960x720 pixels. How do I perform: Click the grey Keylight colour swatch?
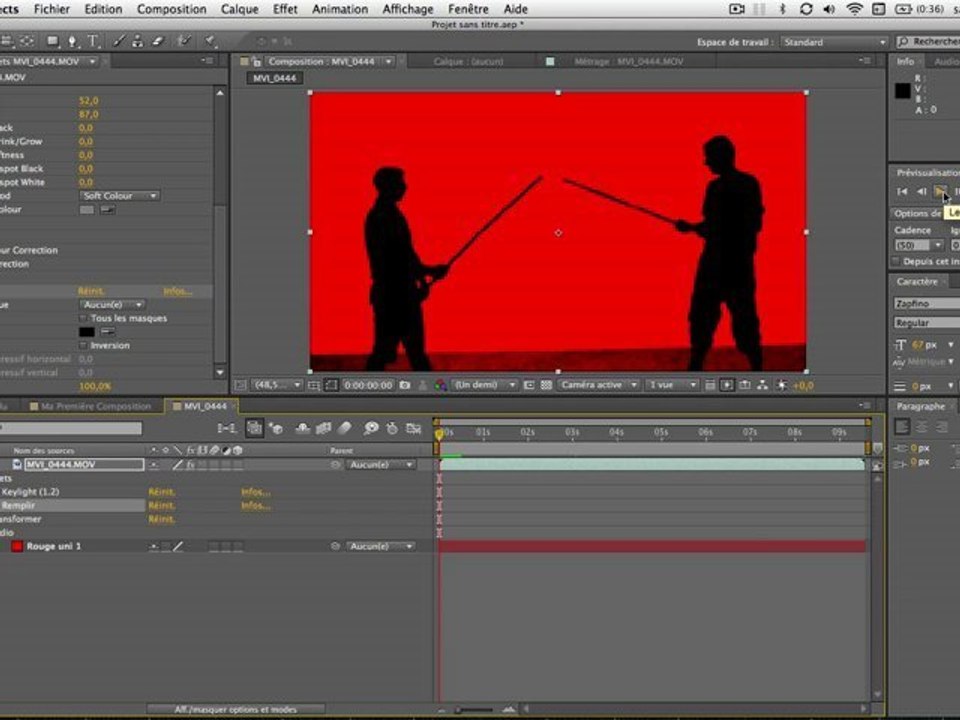tap(86, 209)
